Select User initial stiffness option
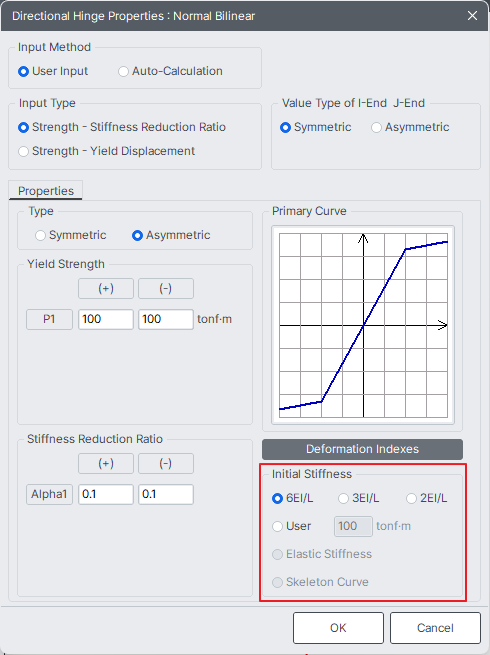Screen dimensions: 490x655 [292, 526]
